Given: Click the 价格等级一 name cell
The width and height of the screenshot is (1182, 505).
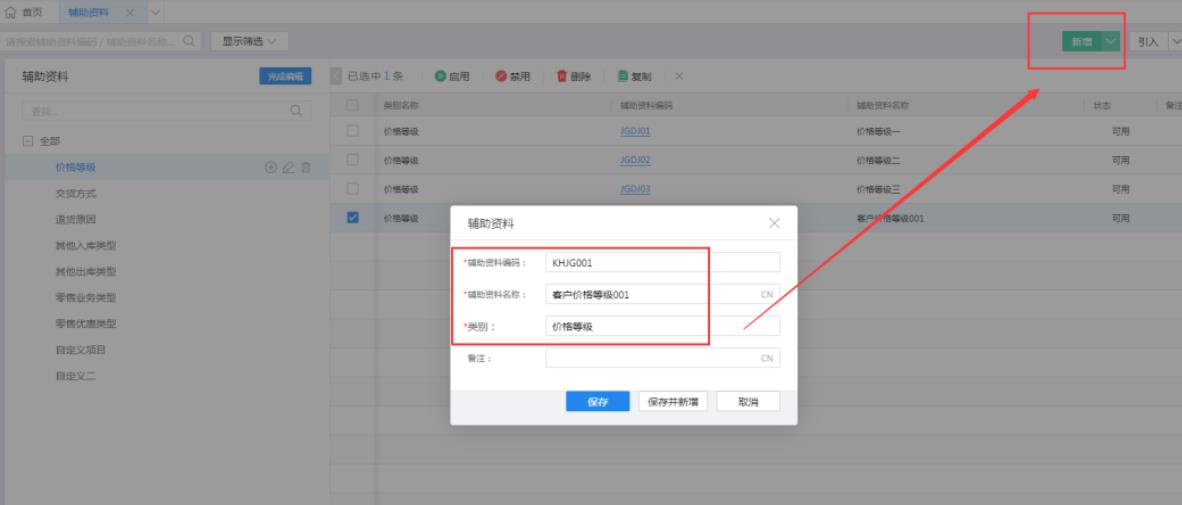Looking at the screenshot, I should (878, 131).
